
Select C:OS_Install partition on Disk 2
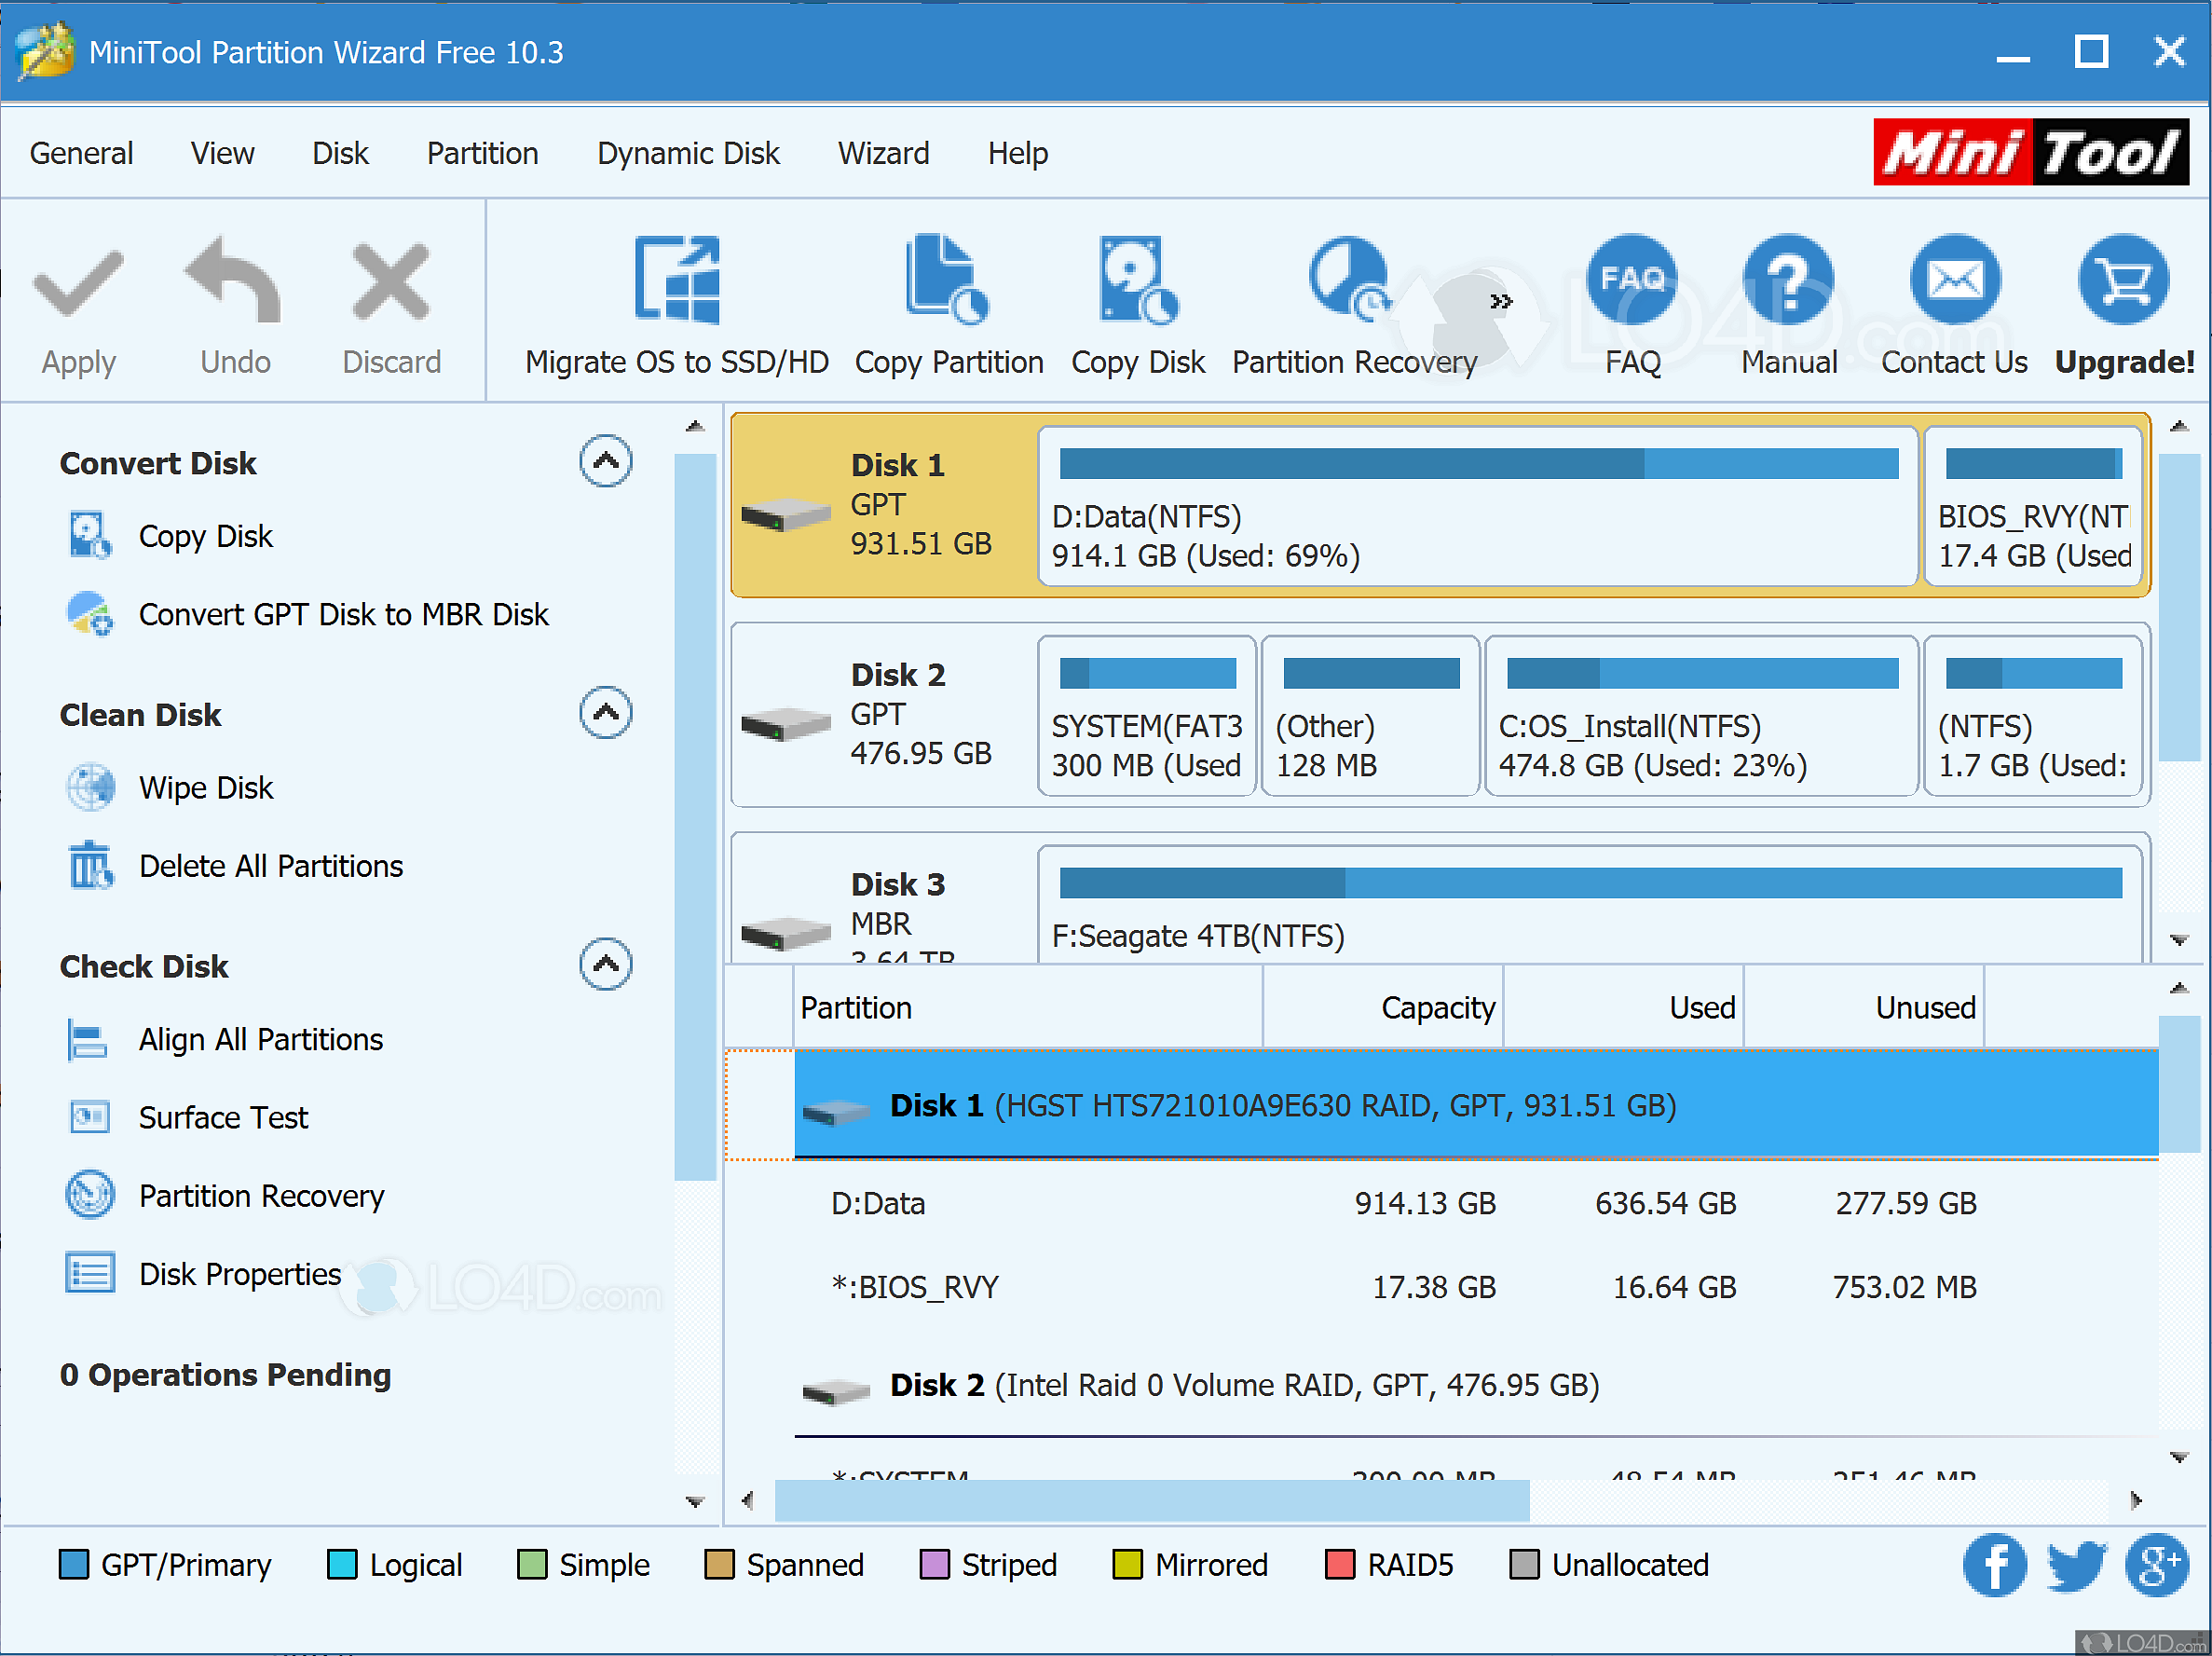[1700, 717]
